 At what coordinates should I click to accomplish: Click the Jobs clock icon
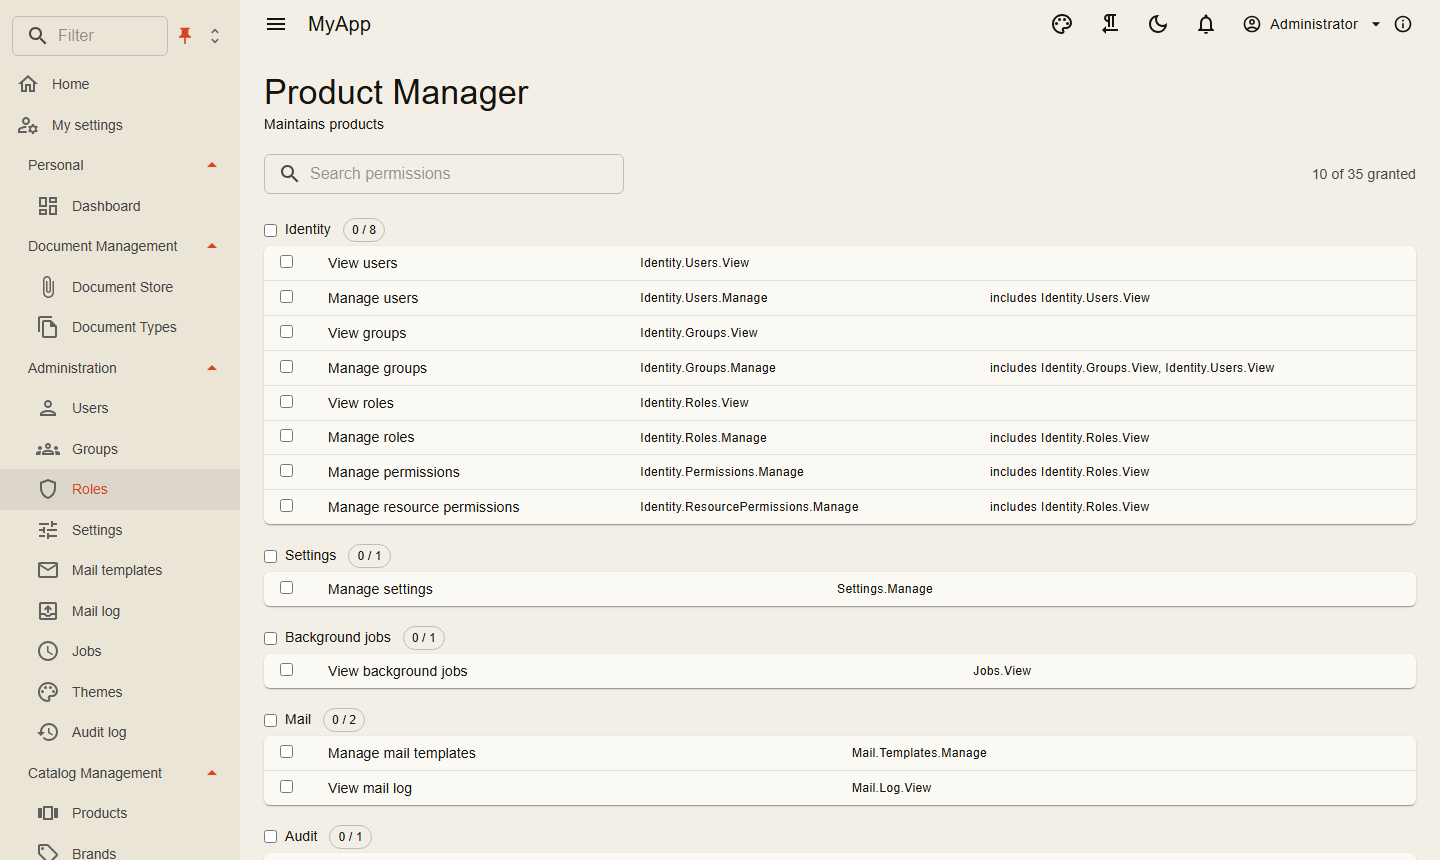48,651
